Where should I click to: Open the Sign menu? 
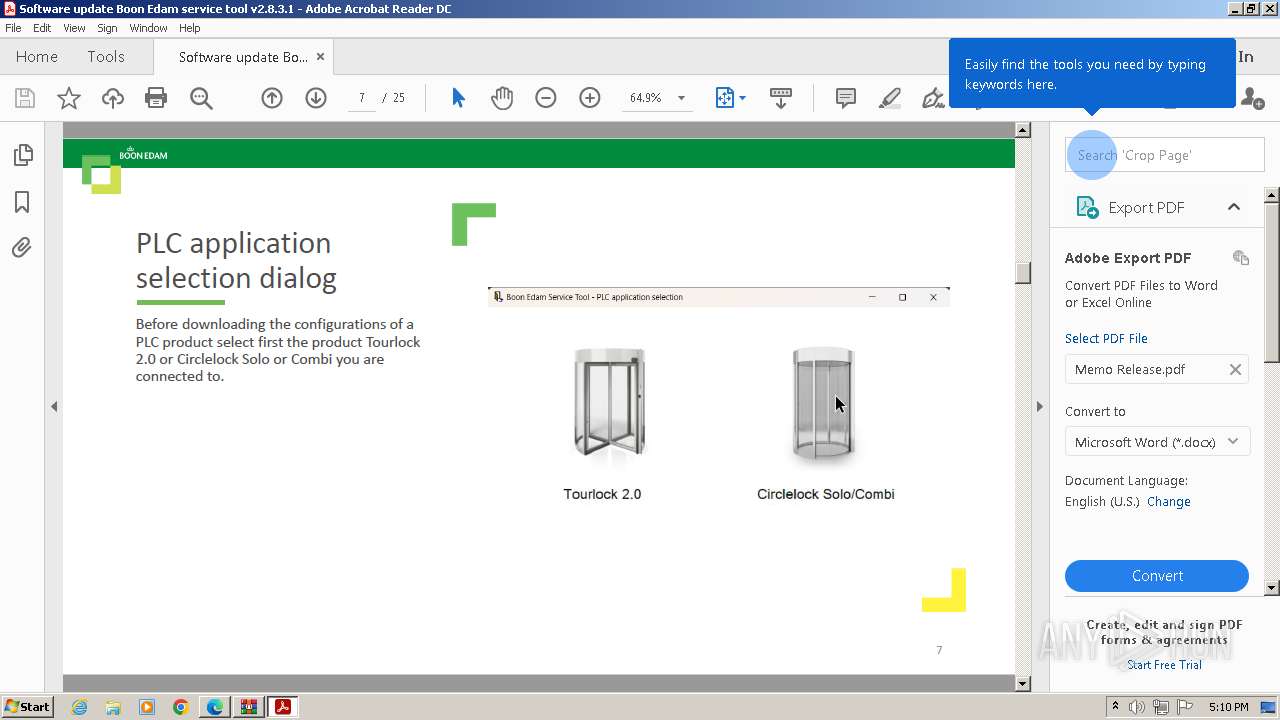(x=107, y=28)
